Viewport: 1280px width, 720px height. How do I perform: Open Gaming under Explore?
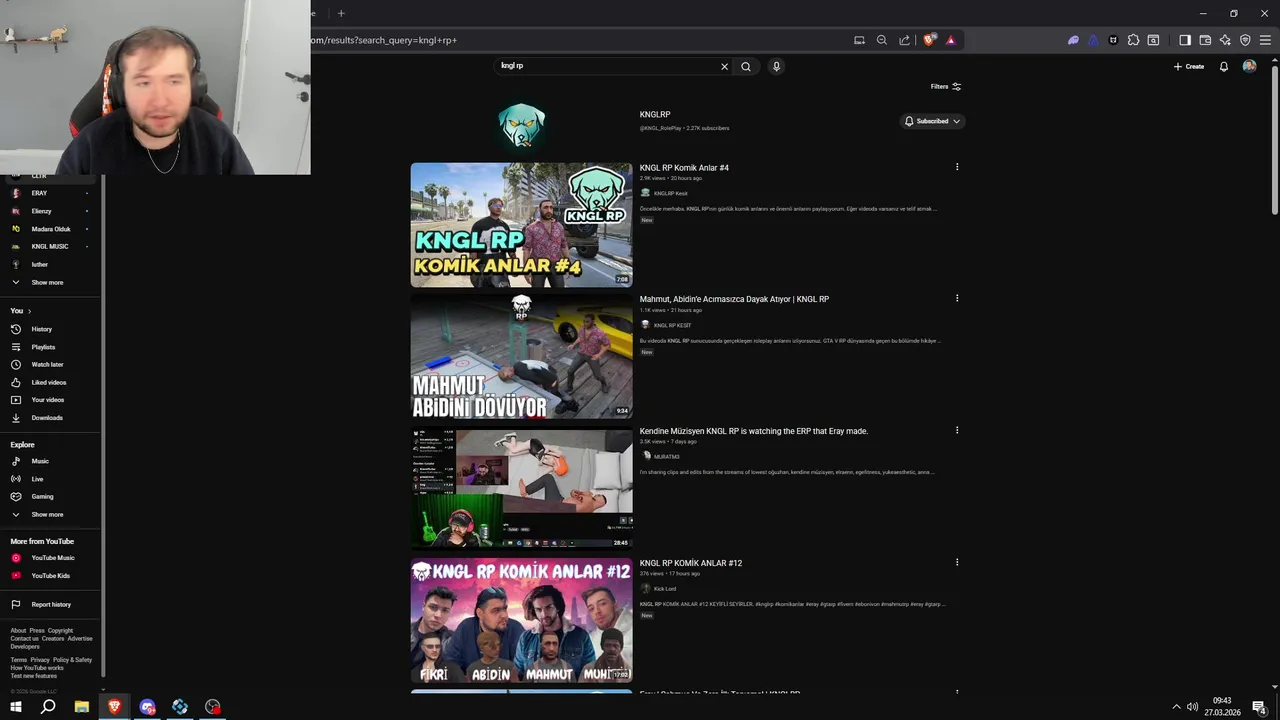click(50, 496)
